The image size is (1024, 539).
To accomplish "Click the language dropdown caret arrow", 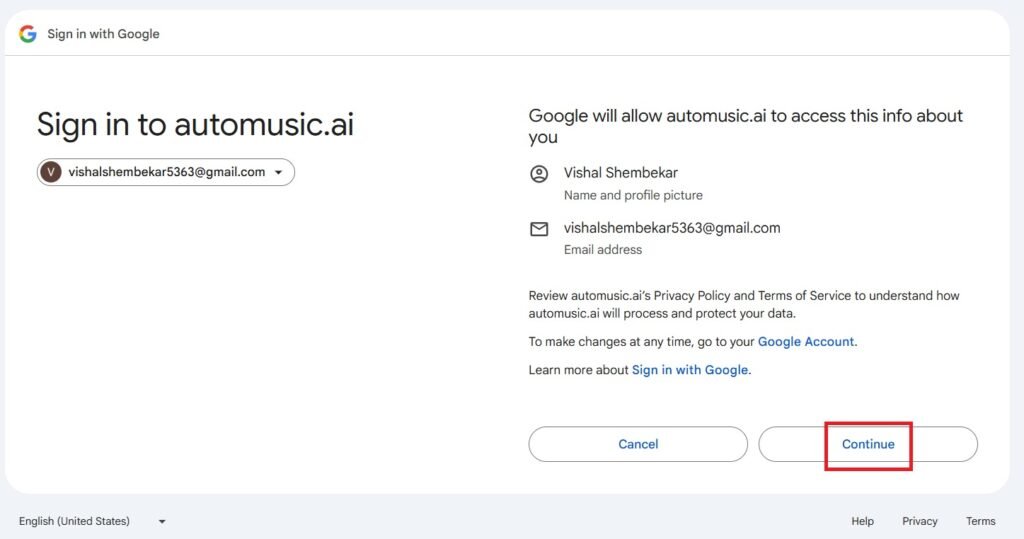I will (162, 521).
